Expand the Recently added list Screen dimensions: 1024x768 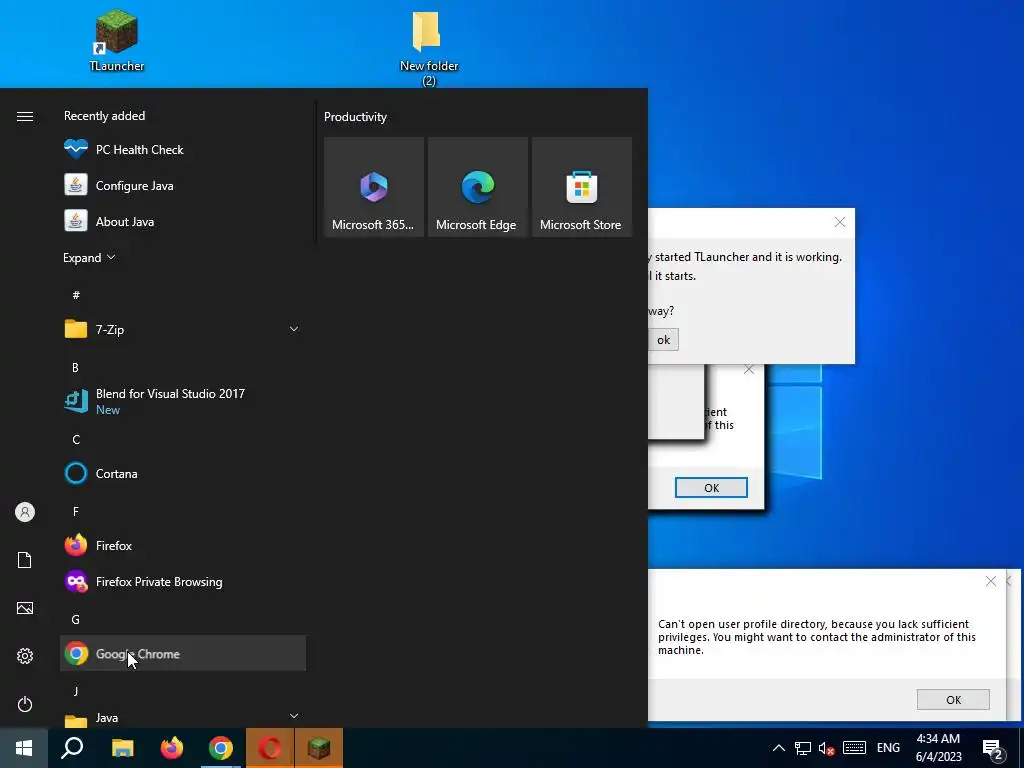pyautogui.click(x=89, y=258)
